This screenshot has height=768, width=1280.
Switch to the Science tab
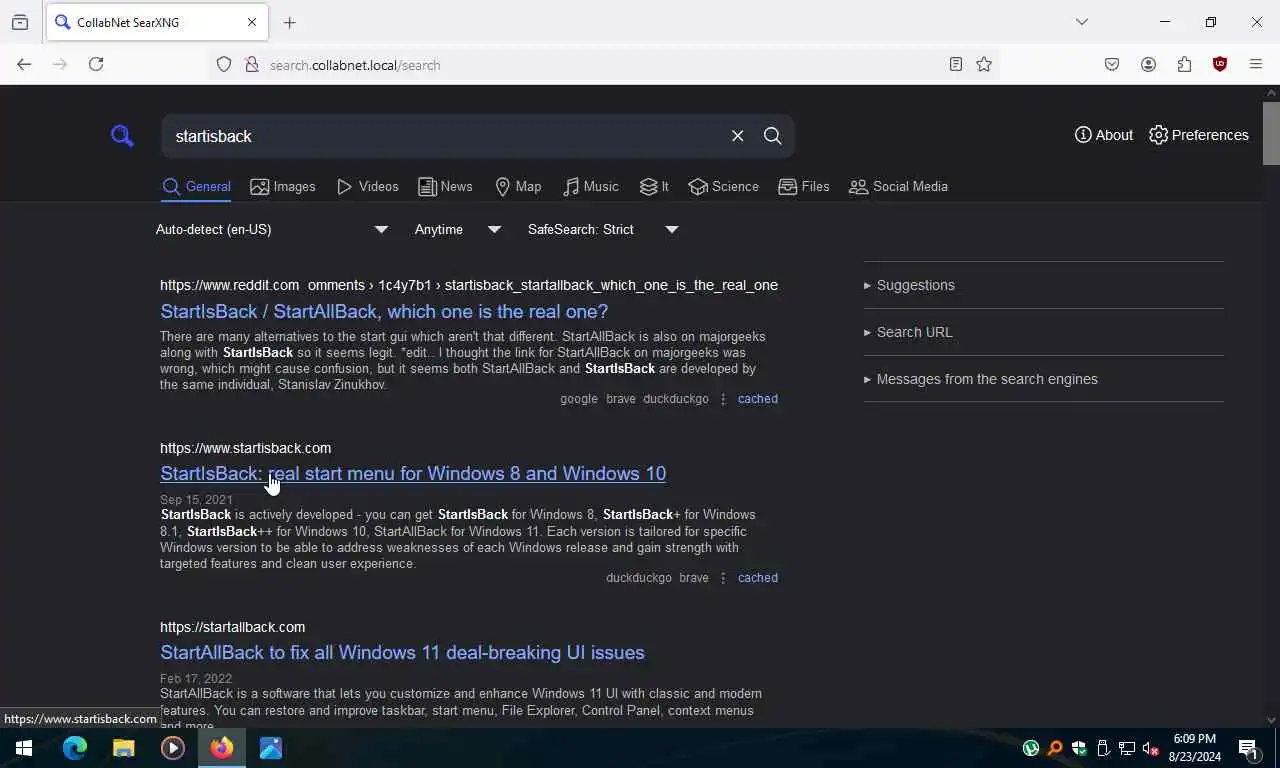[723, 186]
